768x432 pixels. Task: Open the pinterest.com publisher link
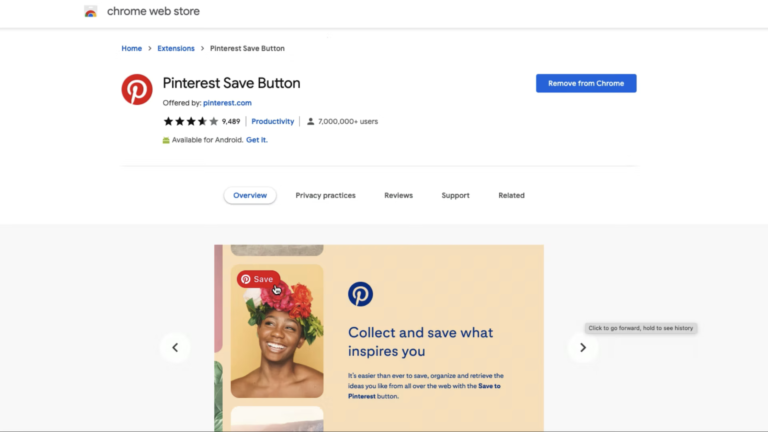point(227,103)
